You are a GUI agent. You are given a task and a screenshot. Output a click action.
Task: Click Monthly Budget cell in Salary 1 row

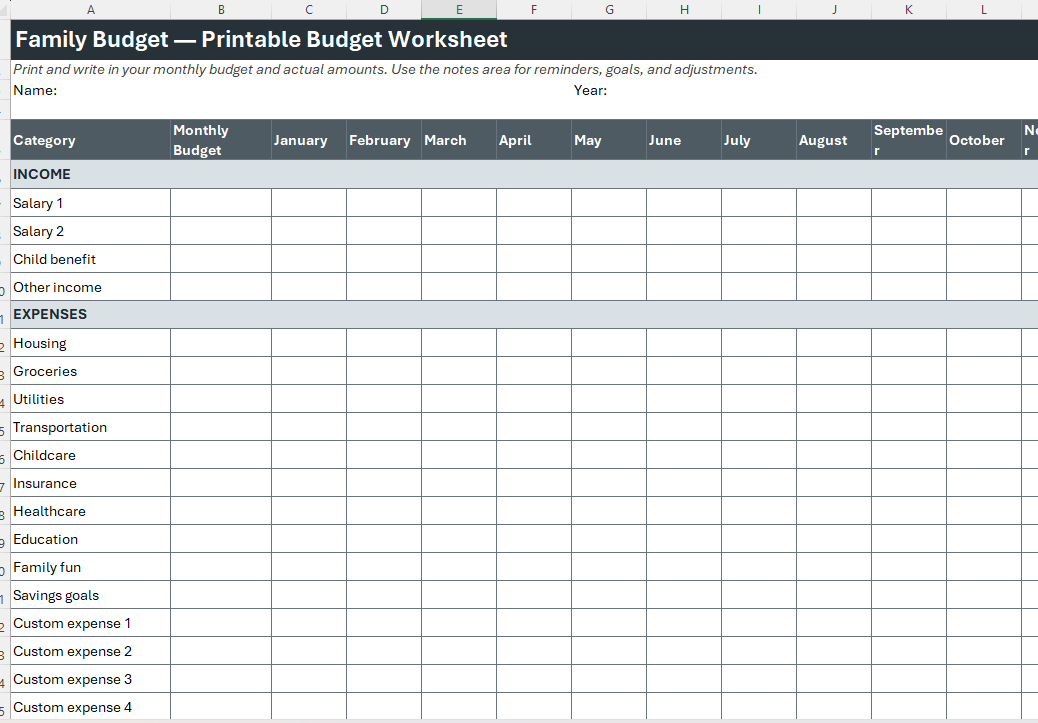click(x=221, y=203)
